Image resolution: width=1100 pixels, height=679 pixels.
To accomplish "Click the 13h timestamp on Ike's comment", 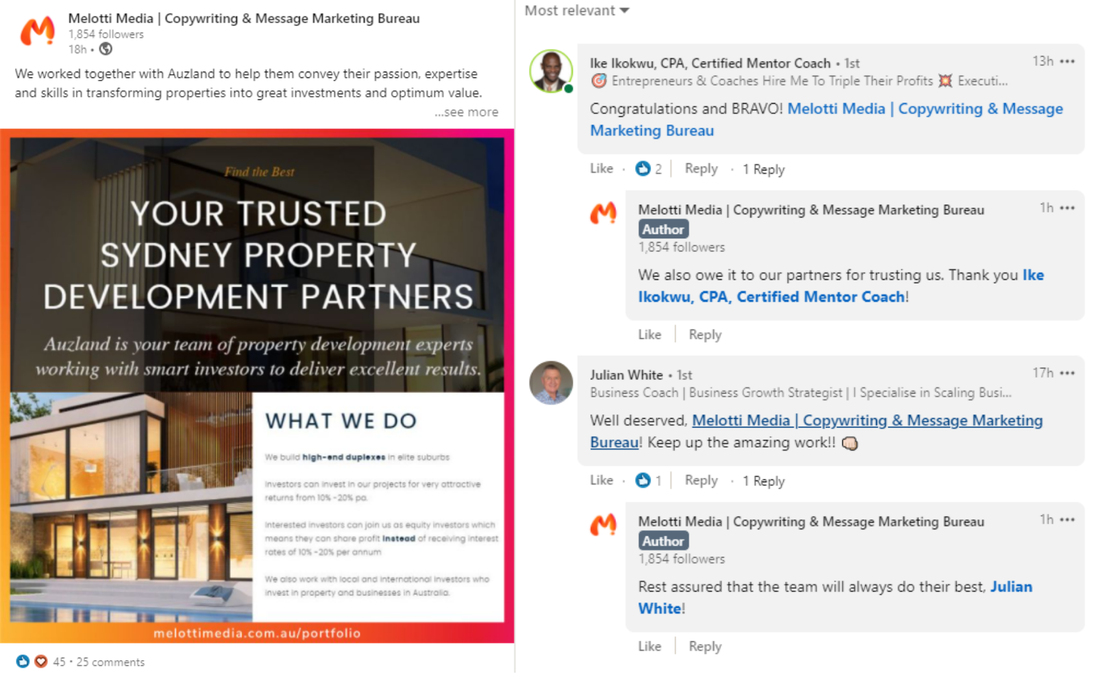I will point(1042,61).
